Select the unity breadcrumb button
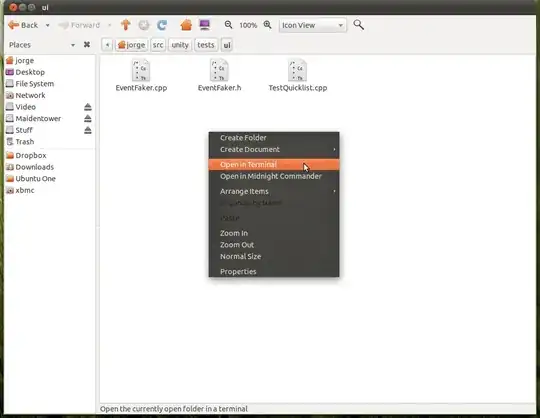Viewport: 540px width, 418px height. click(x=180, y=45)
